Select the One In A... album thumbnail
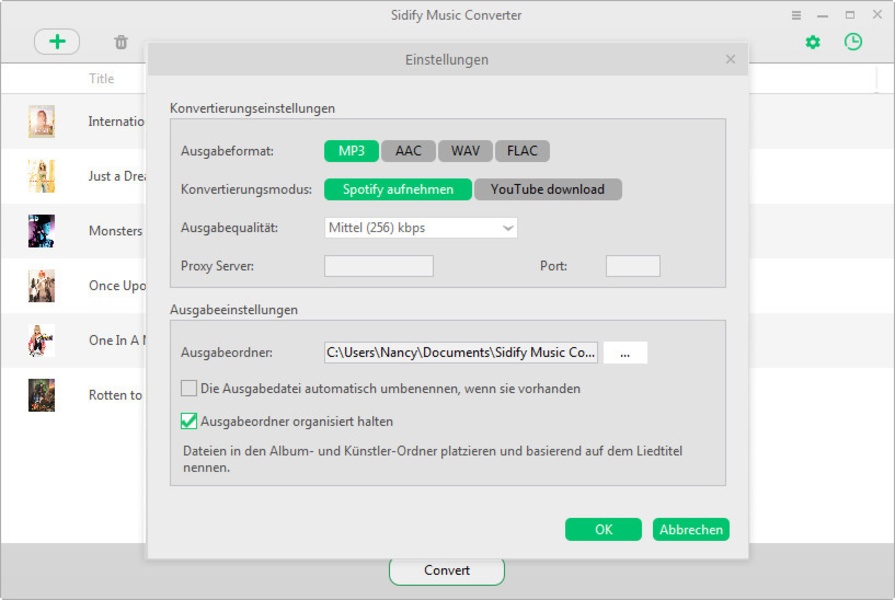This screenshot has height=600, width=895. (x=42, y=340)
